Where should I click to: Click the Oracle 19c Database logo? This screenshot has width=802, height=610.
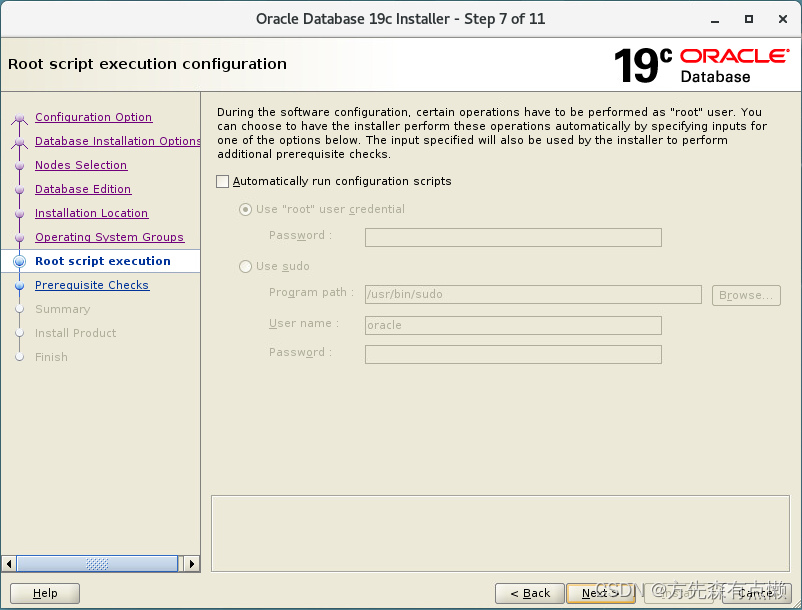pyautogui.click(x=702, y=65)
